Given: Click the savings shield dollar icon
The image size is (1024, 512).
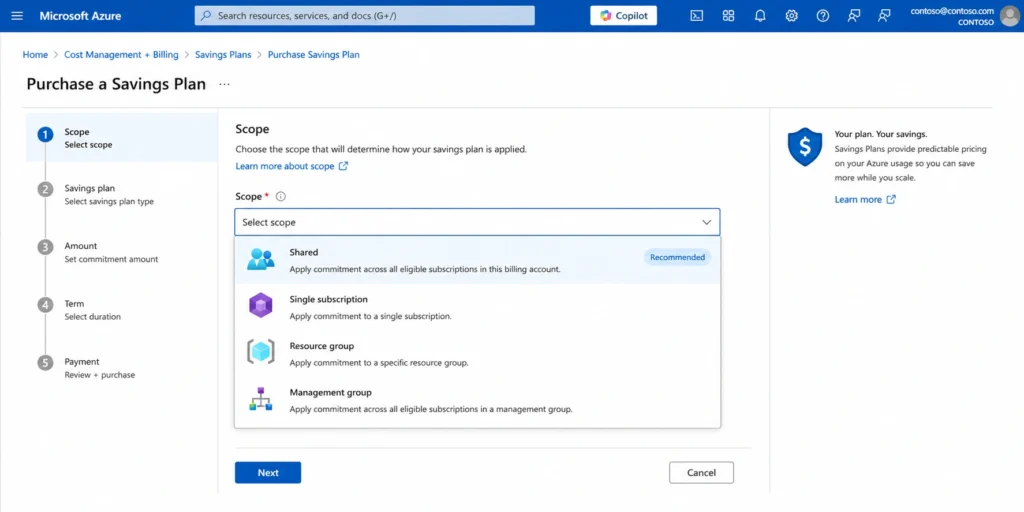Looking at the screenshot, I should (805, 147).
